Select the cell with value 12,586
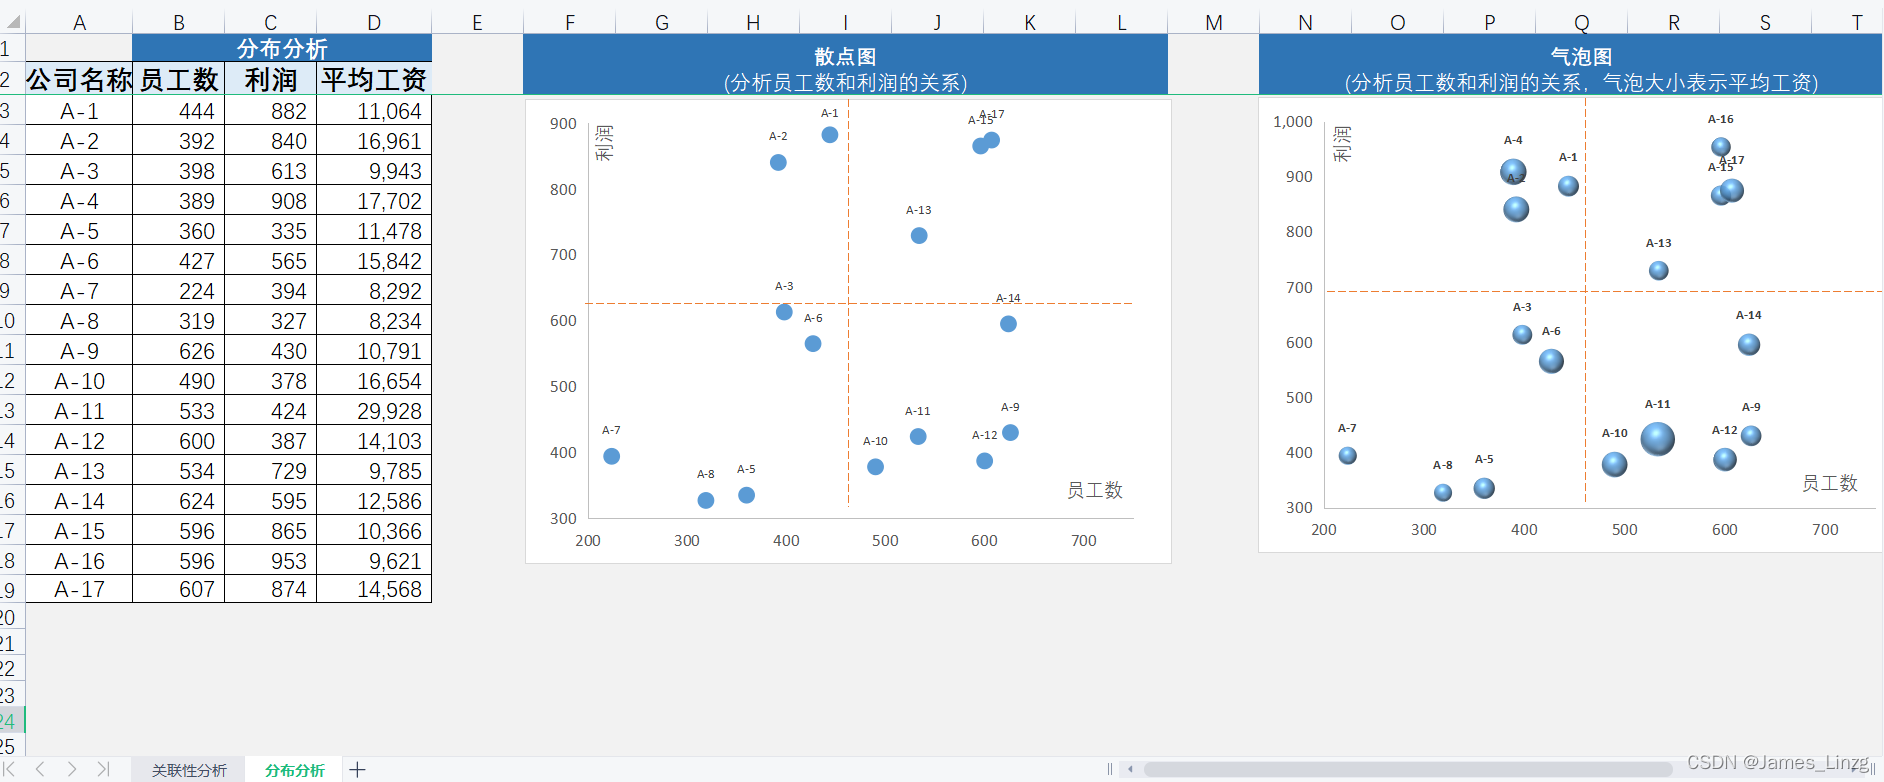Screen dimensions: 1884x782 (374, 501)
